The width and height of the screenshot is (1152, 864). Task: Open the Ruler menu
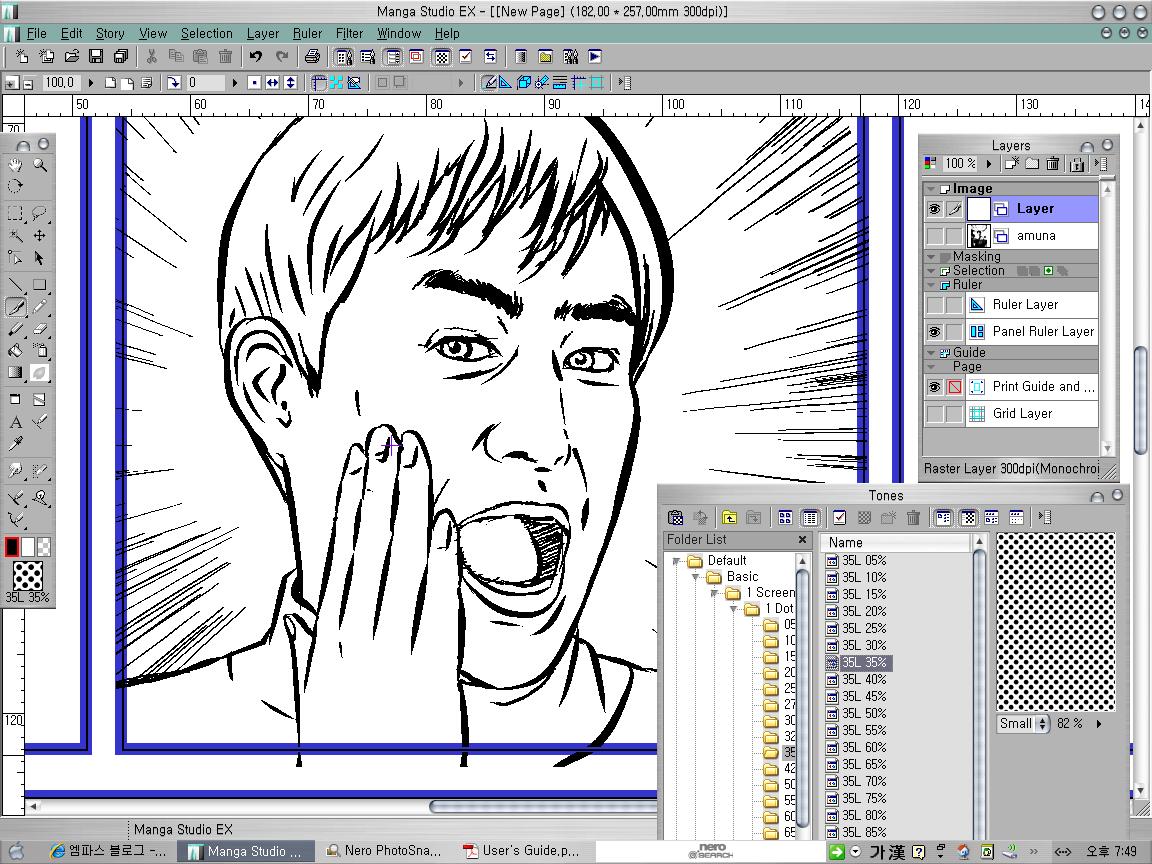tap(307, 33)
